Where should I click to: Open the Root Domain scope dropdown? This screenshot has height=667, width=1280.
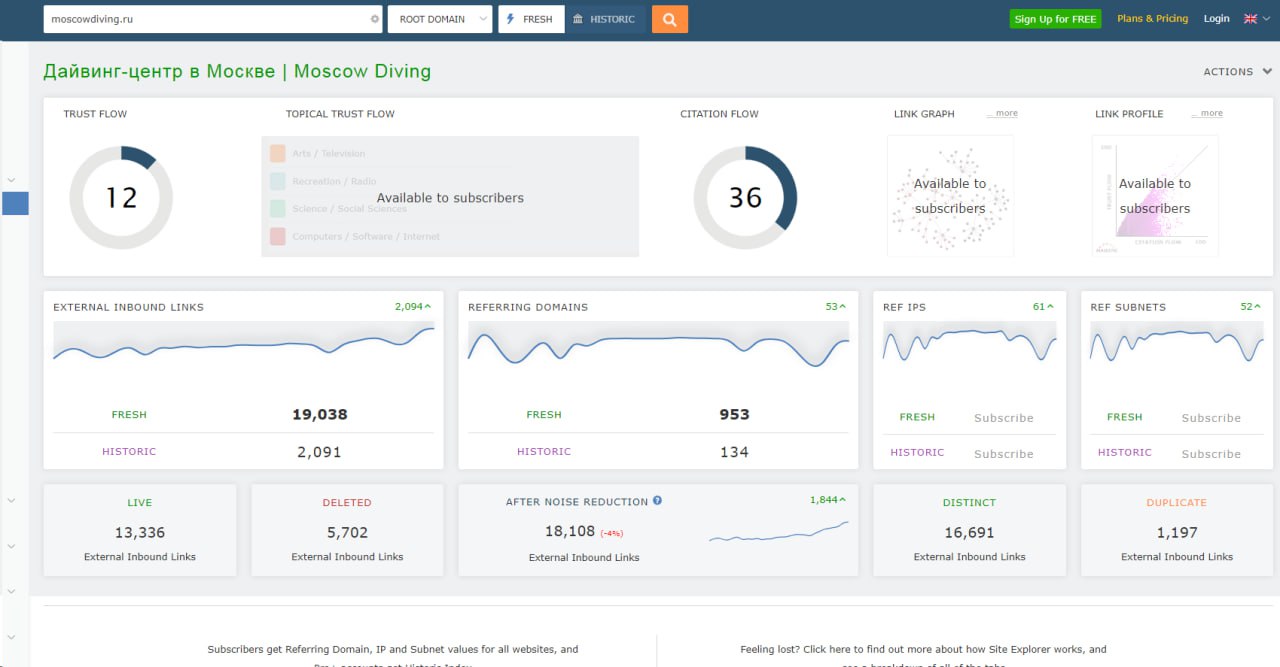440,19
